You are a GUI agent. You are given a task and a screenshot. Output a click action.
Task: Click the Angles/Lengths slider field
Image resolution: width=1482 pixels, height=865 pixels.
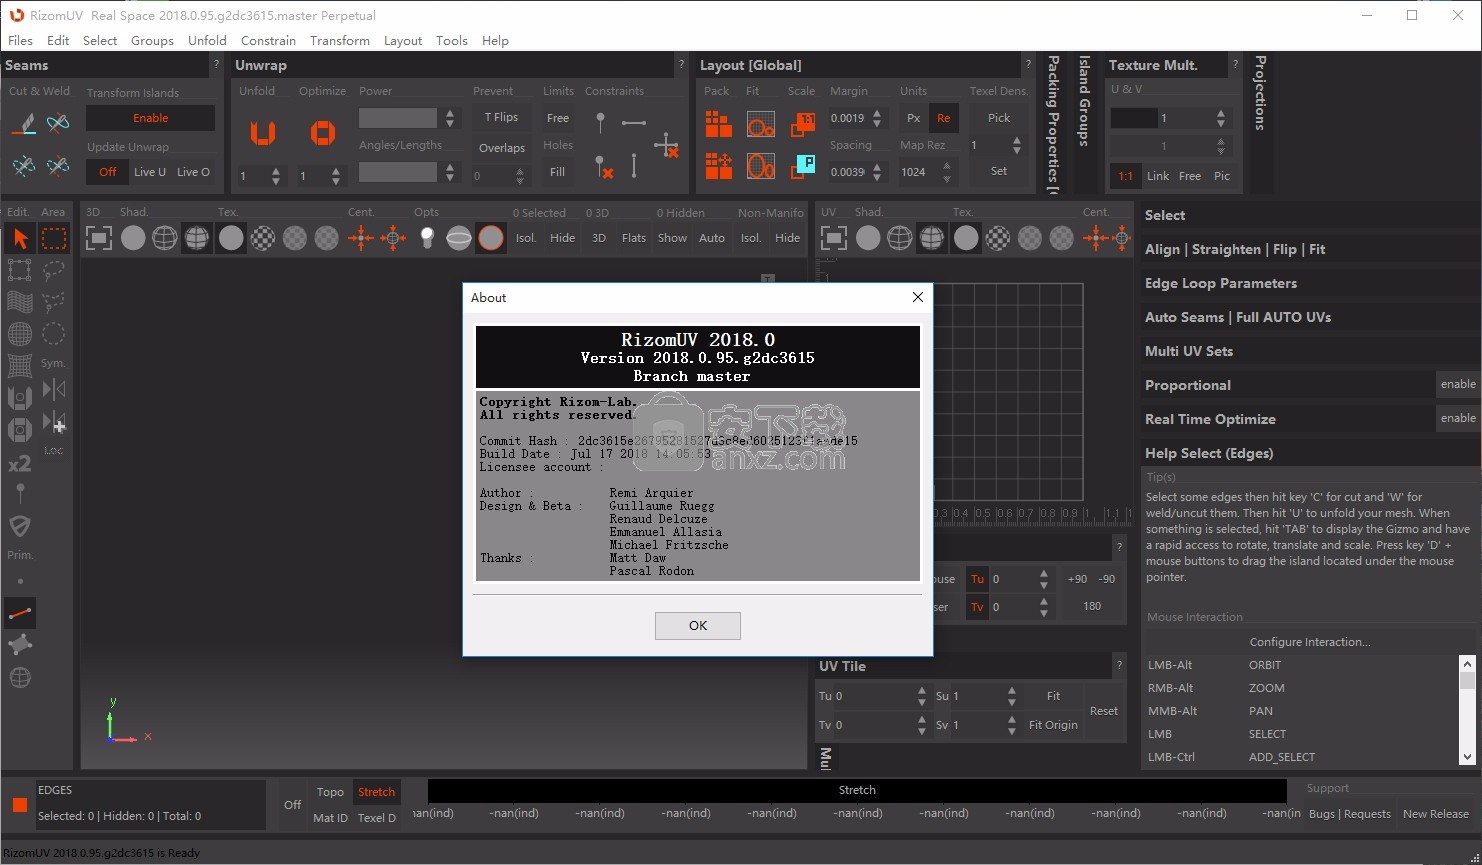(398, 172)
